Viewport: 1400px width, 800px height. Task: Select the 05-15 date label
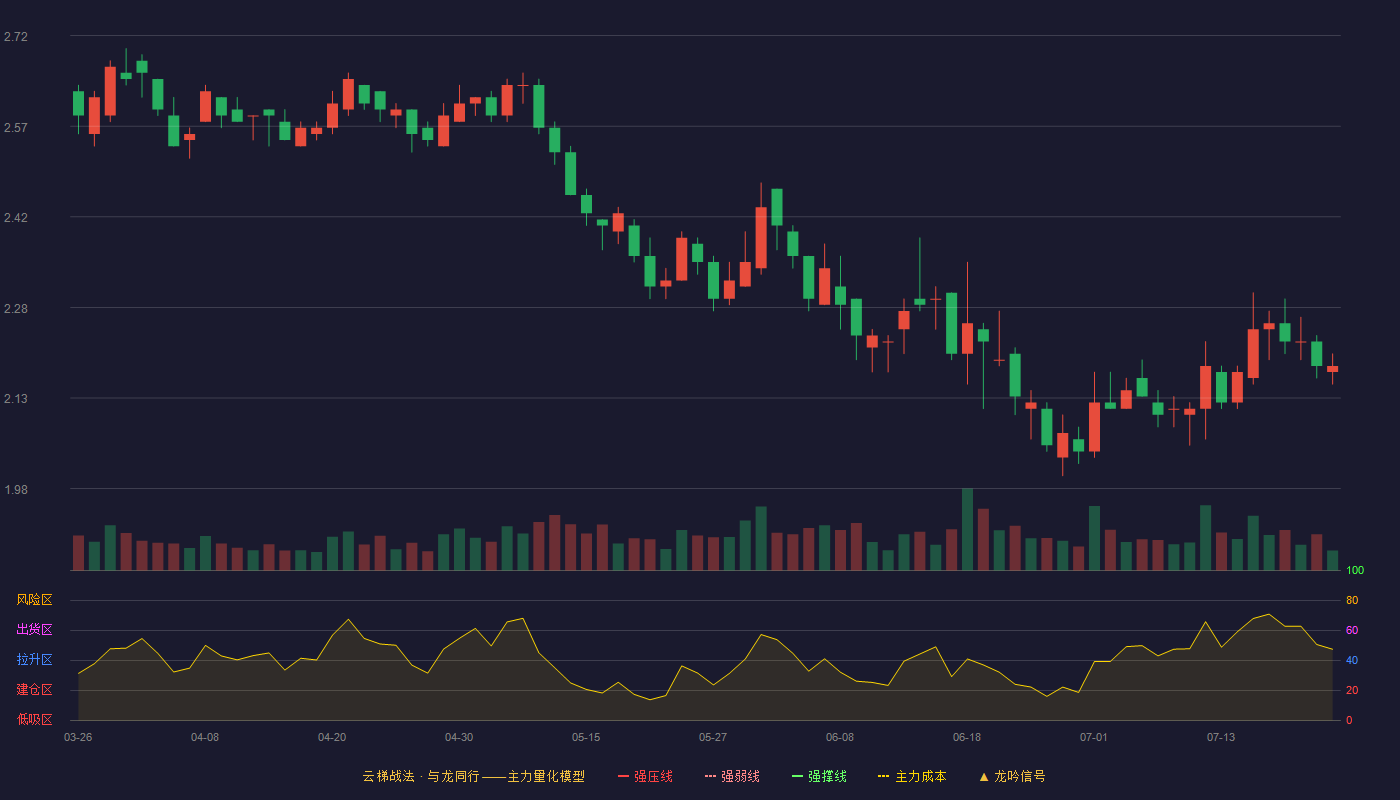[586, 737]
